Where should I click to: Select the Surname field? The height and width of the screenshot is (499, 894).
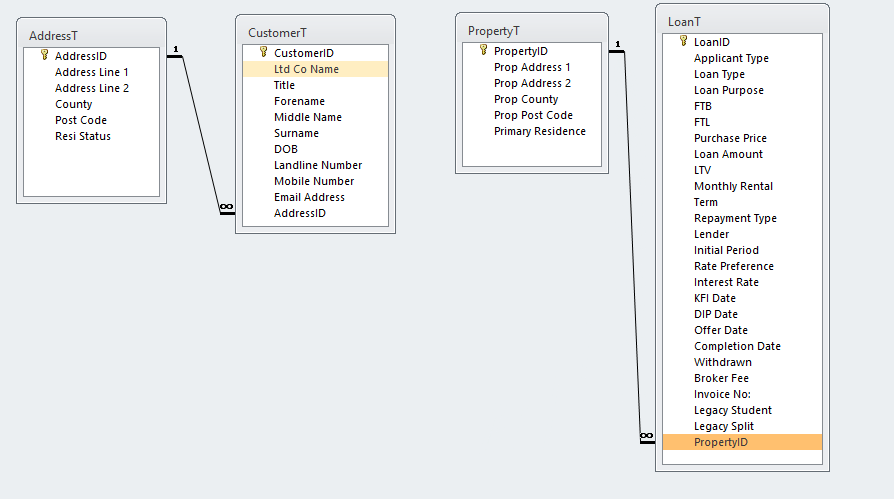pyautogui.click(x=315, y=132)
